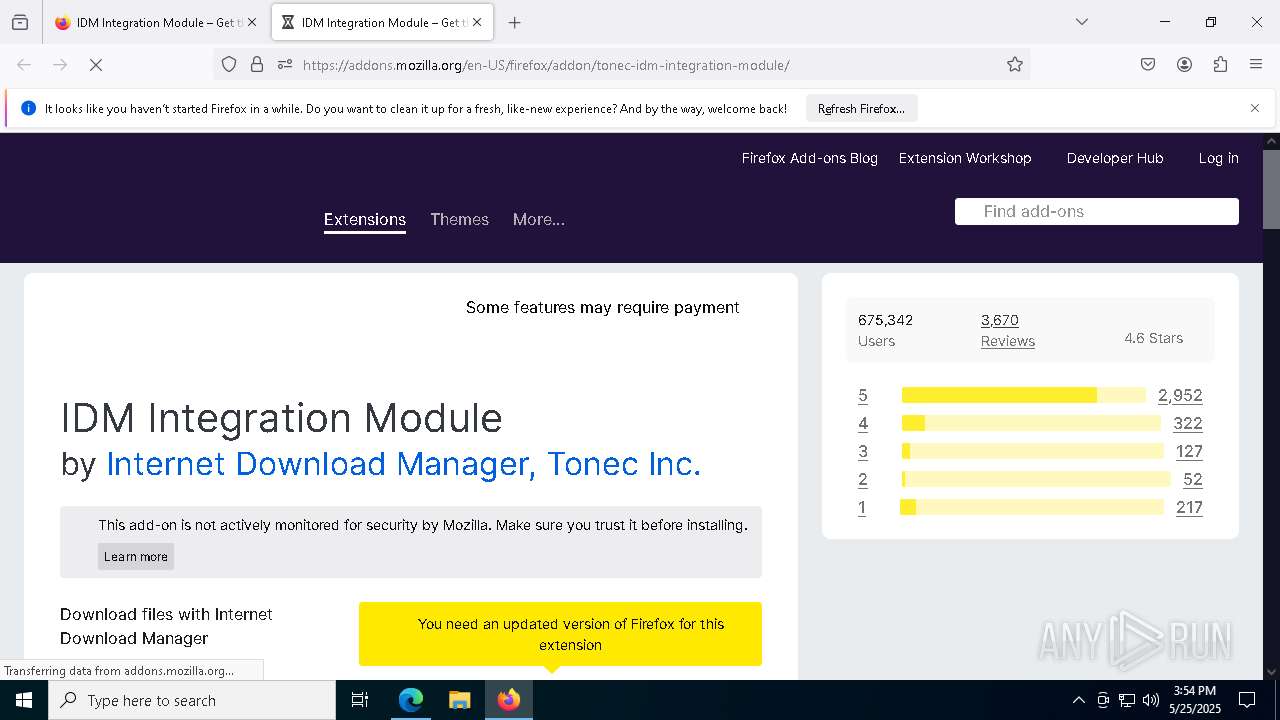Screen dimensions: 1280x720
Task: Click the Refresh Firefox button
Action: point(861,109)
